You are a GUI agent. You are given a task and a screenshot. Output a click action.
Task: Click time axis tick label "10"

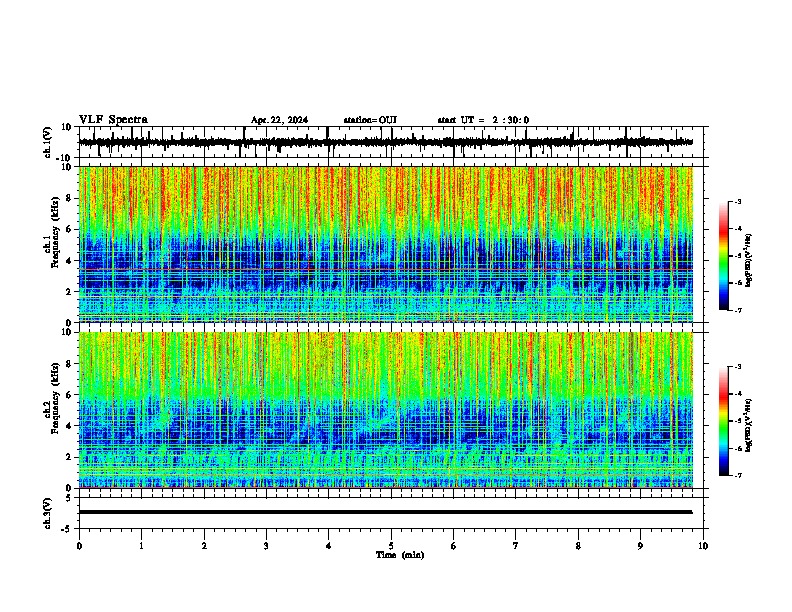[703, 546]
